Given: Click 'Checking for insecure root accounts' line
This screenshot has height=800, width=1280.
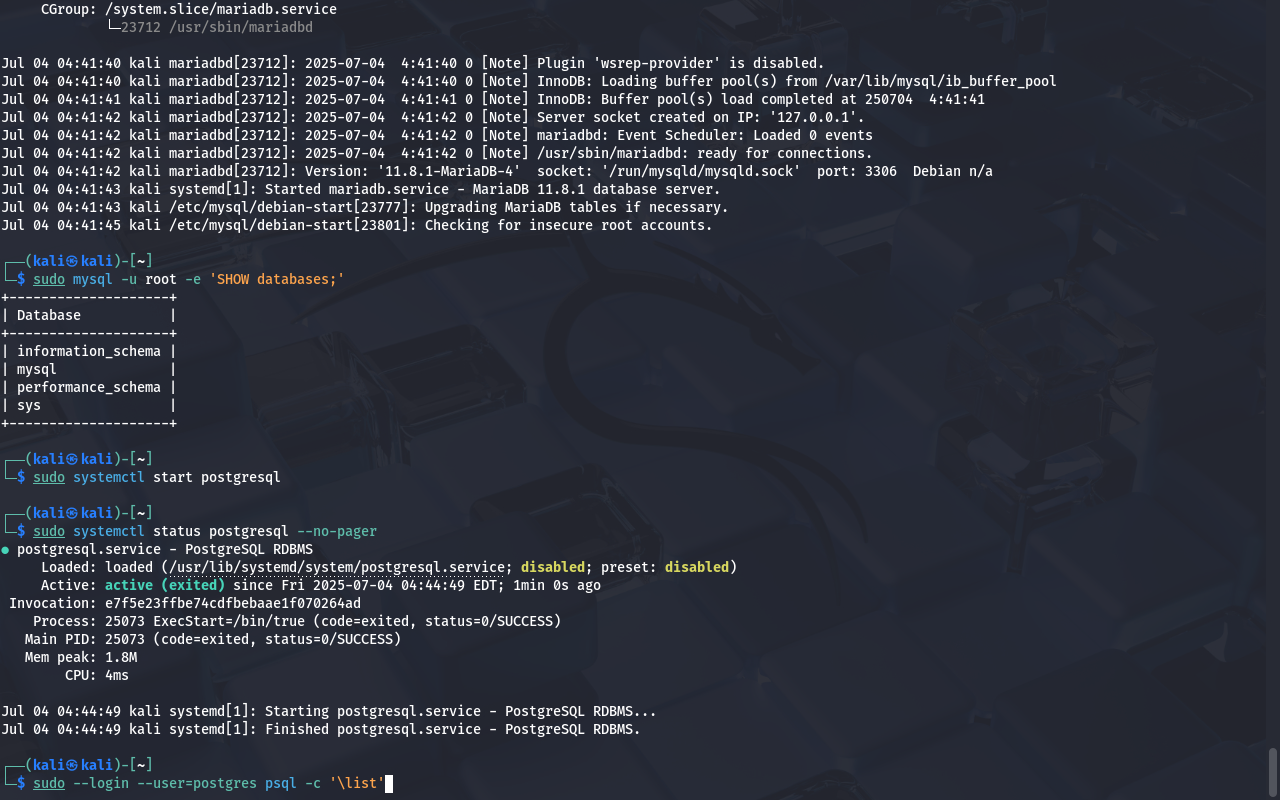Looking at the screenshot, I should (357, 225).
